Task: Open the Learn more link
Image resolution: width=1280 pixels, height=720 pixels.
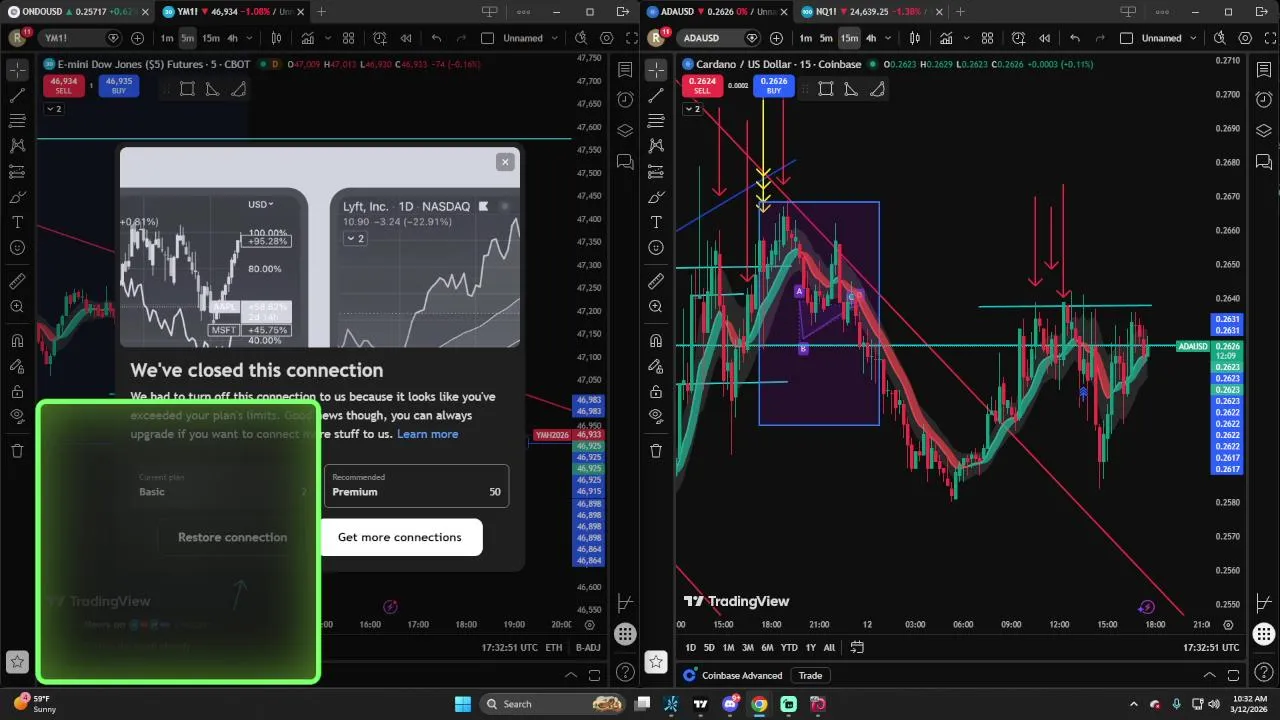Action: (427, 434)
